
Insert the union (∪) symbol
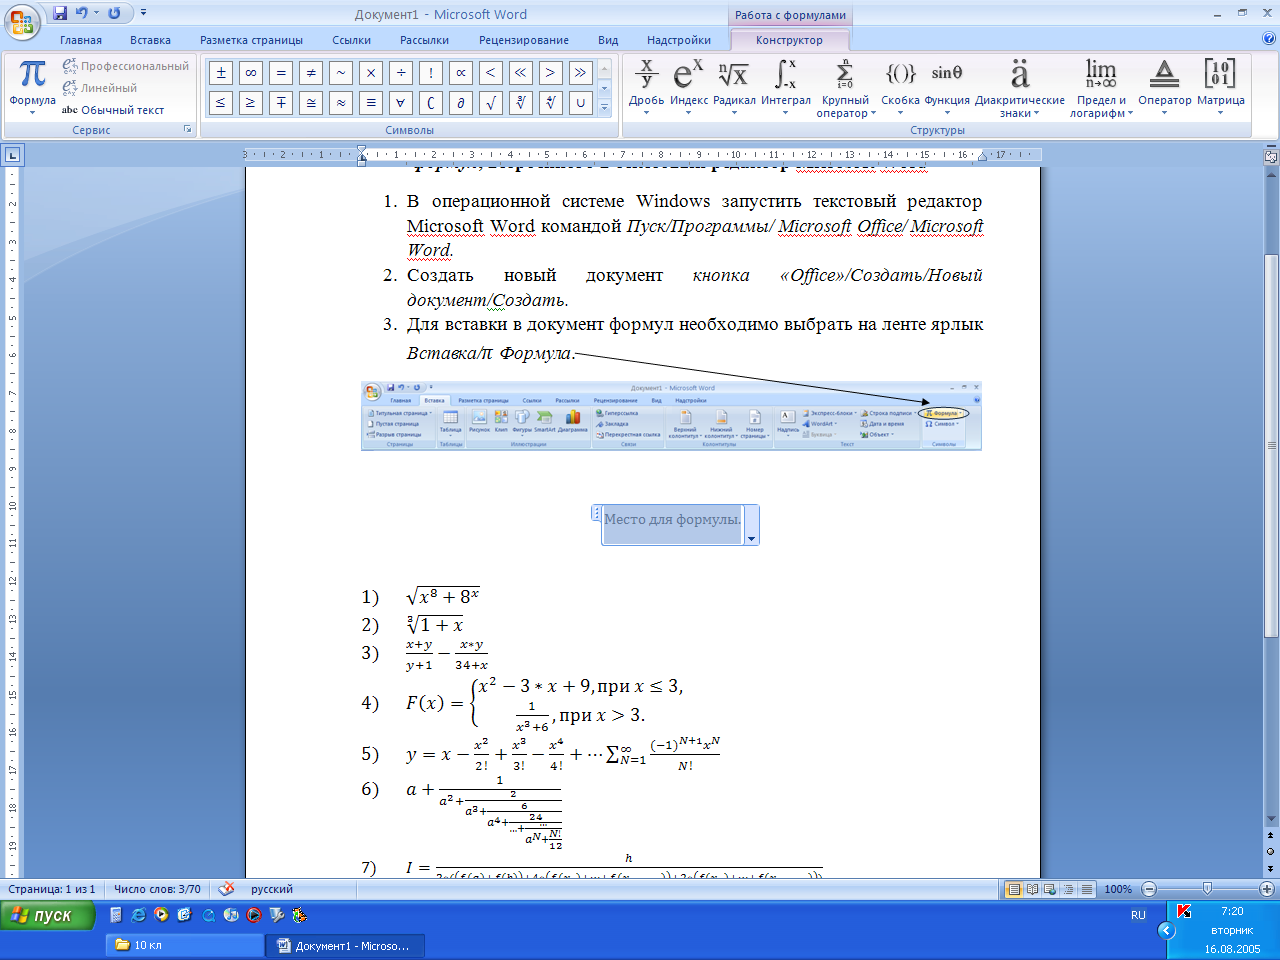pyautogui.click(x=581, y=102)
